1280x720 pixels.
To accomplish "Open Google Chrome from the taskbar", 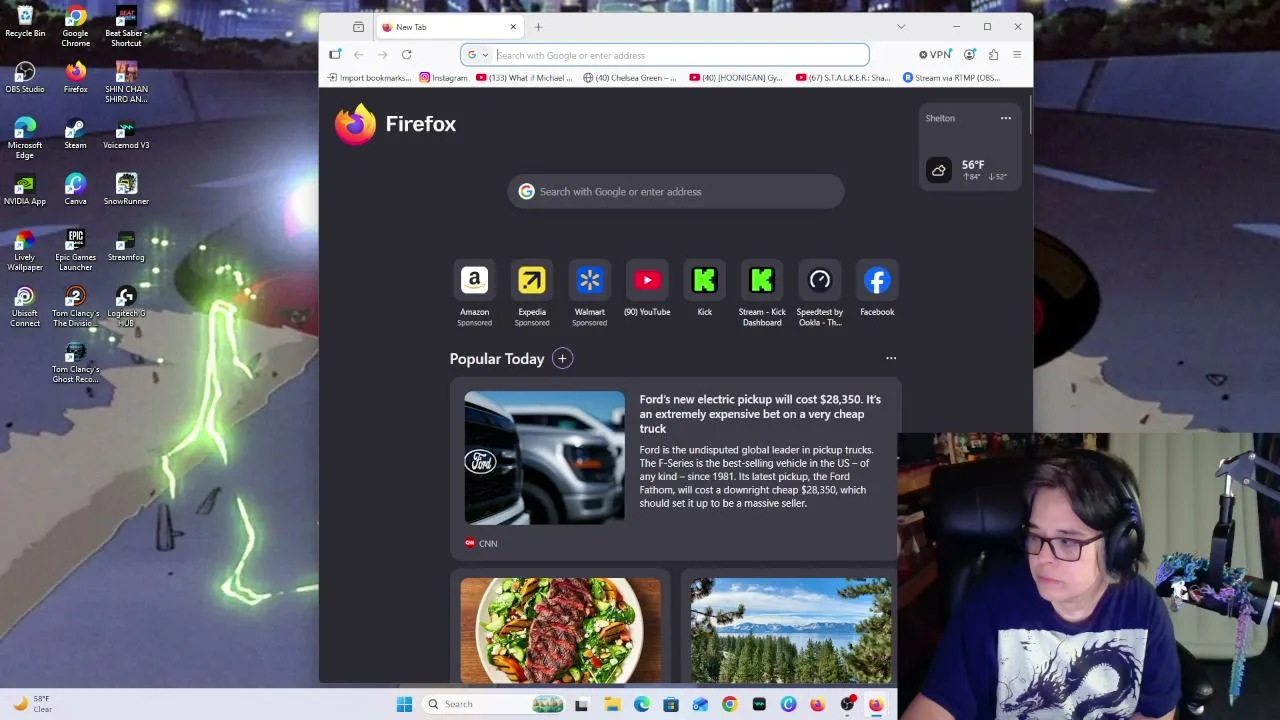I will [729, 704].
